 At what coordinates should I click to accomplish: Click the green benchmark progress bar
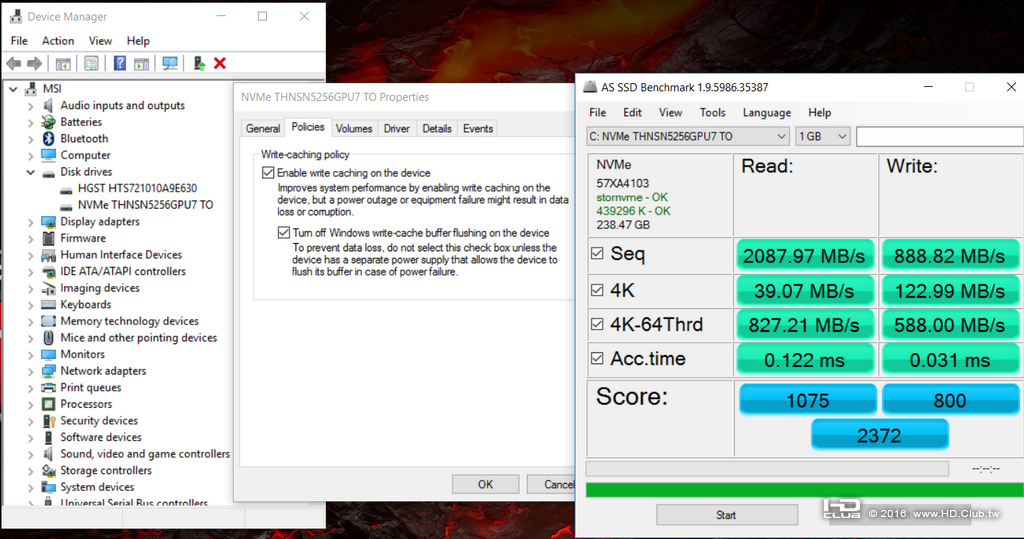(805, 490)
